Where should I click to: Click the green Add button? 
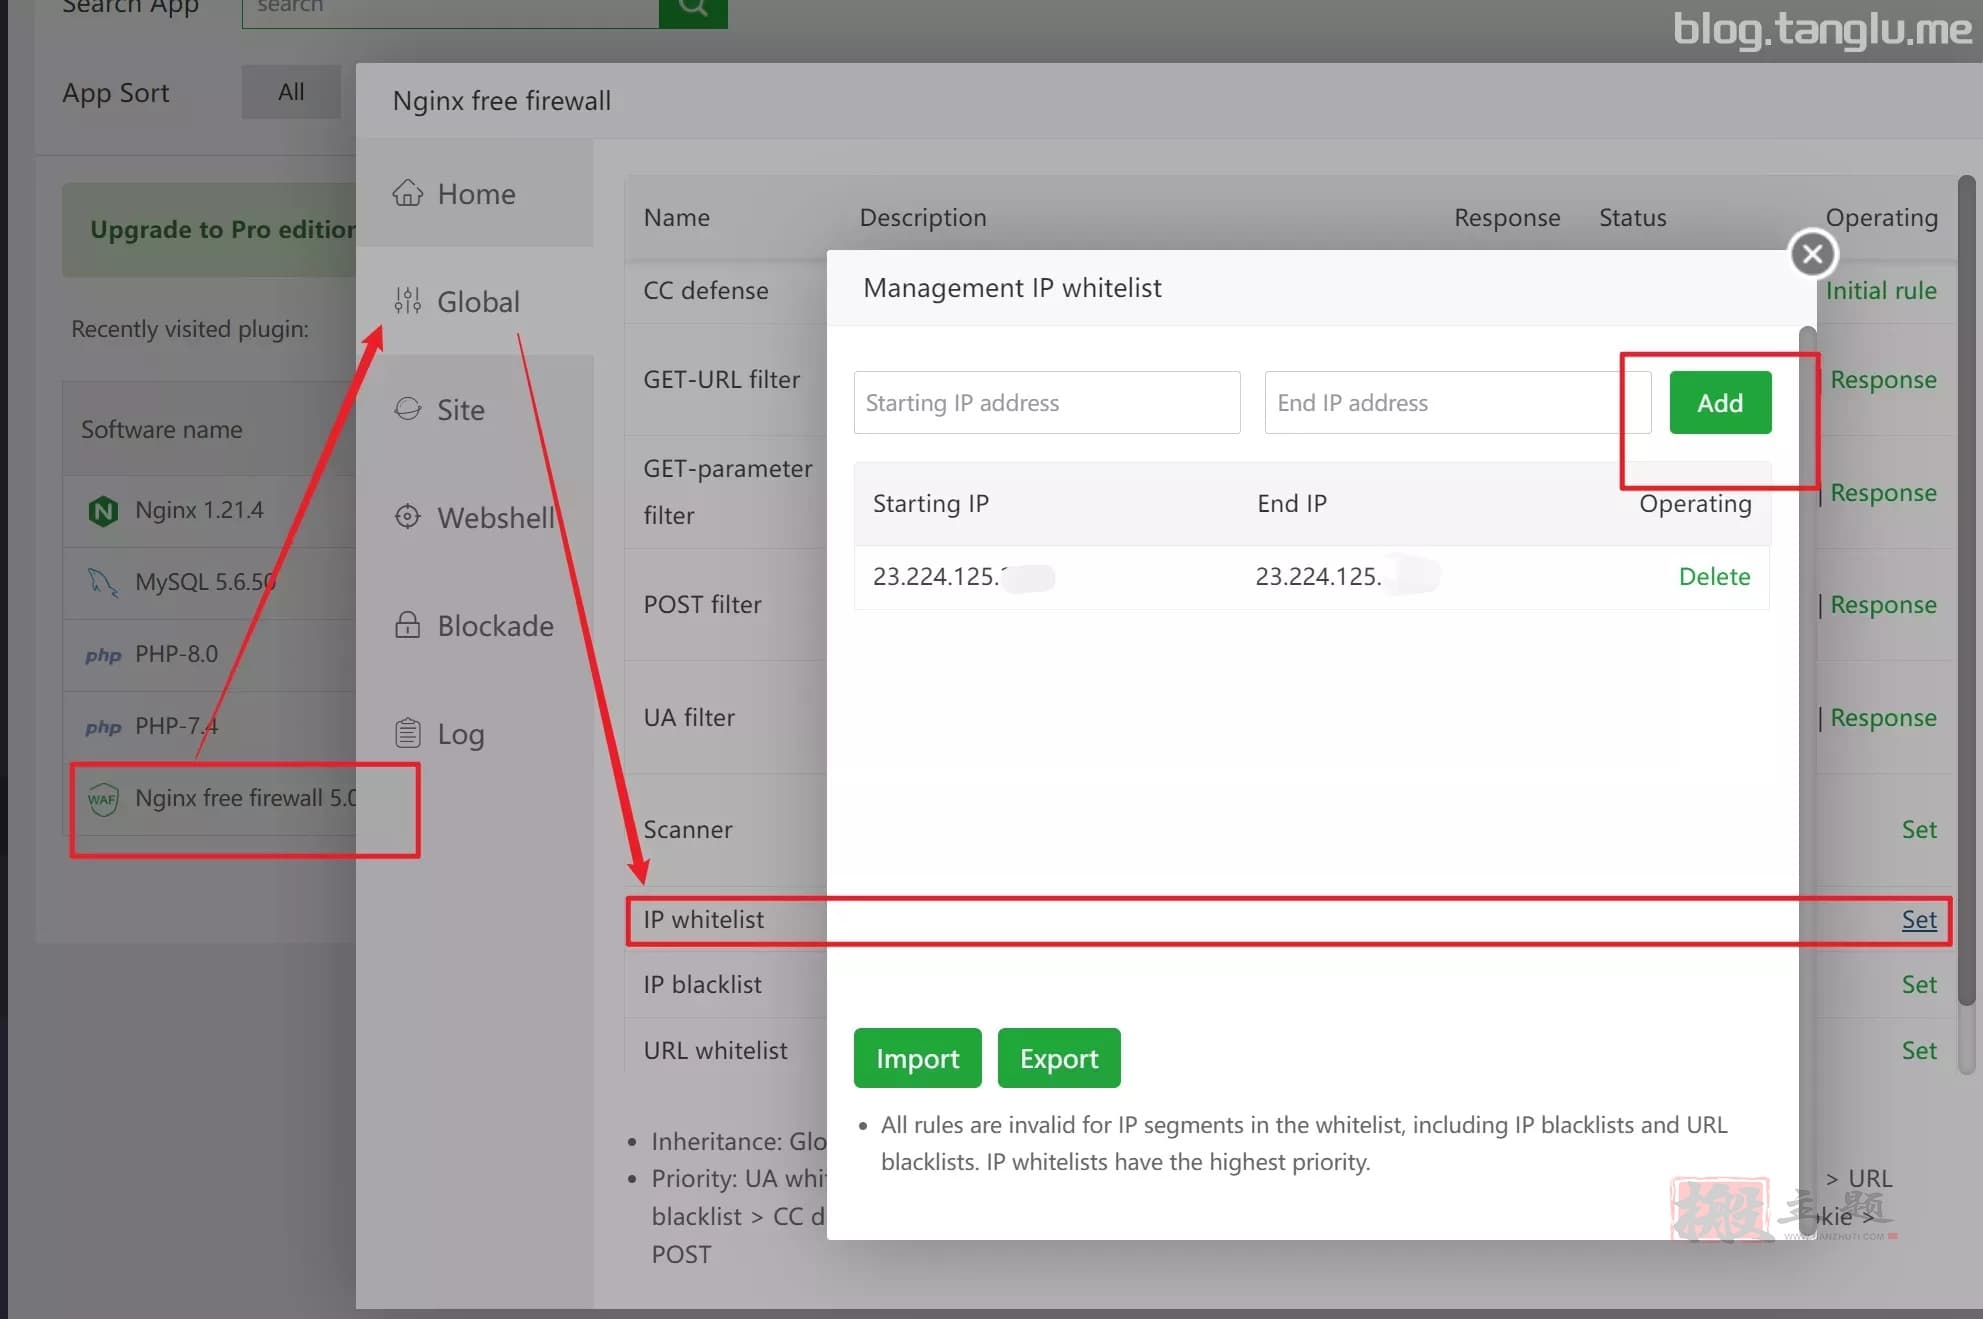coord(1720,402)
